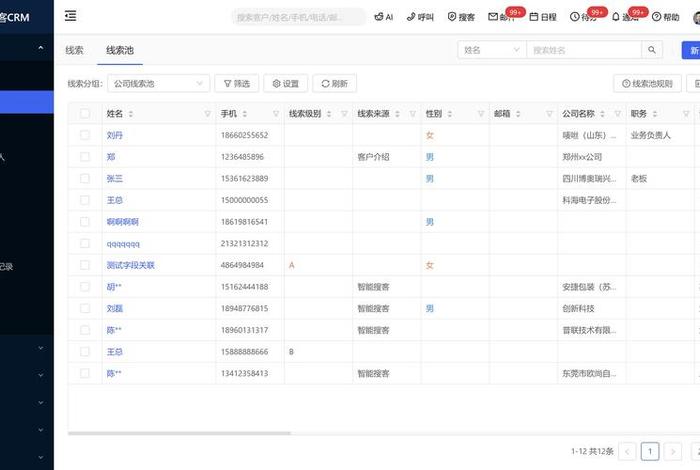
Task: Click the 刷新 refresh button
Action: [334, 83]
